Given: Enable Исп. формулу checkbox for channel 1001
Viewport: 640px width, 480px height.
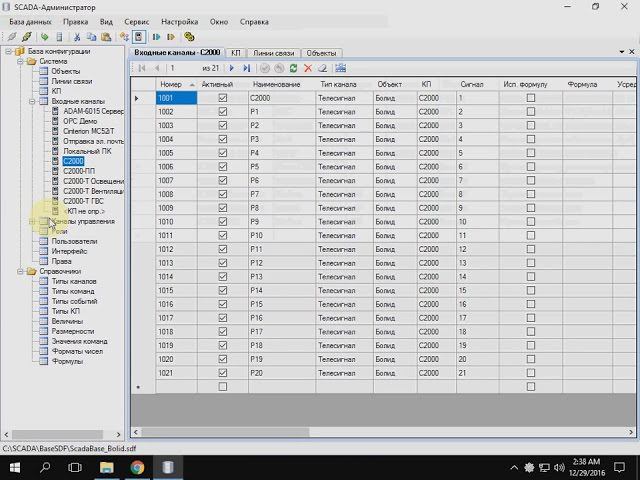Looking at the screenshot, I should point(531,99).
